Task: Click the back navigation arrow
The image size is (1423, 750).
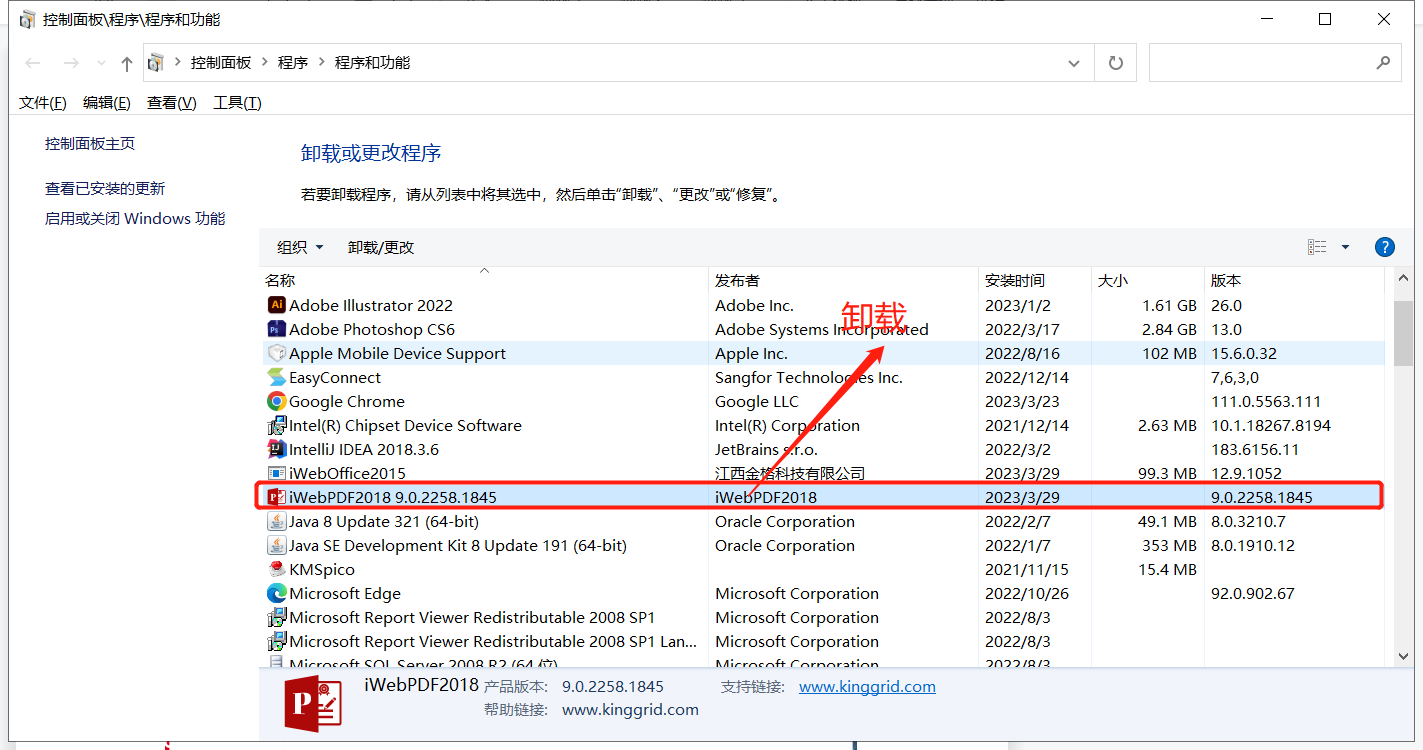Action: [x=33, y=64]
